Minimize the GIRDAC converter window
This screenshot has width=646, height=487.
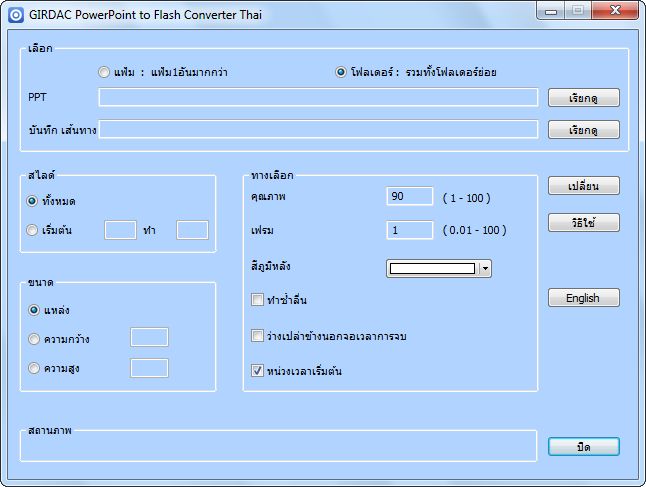tap(551, 10)
